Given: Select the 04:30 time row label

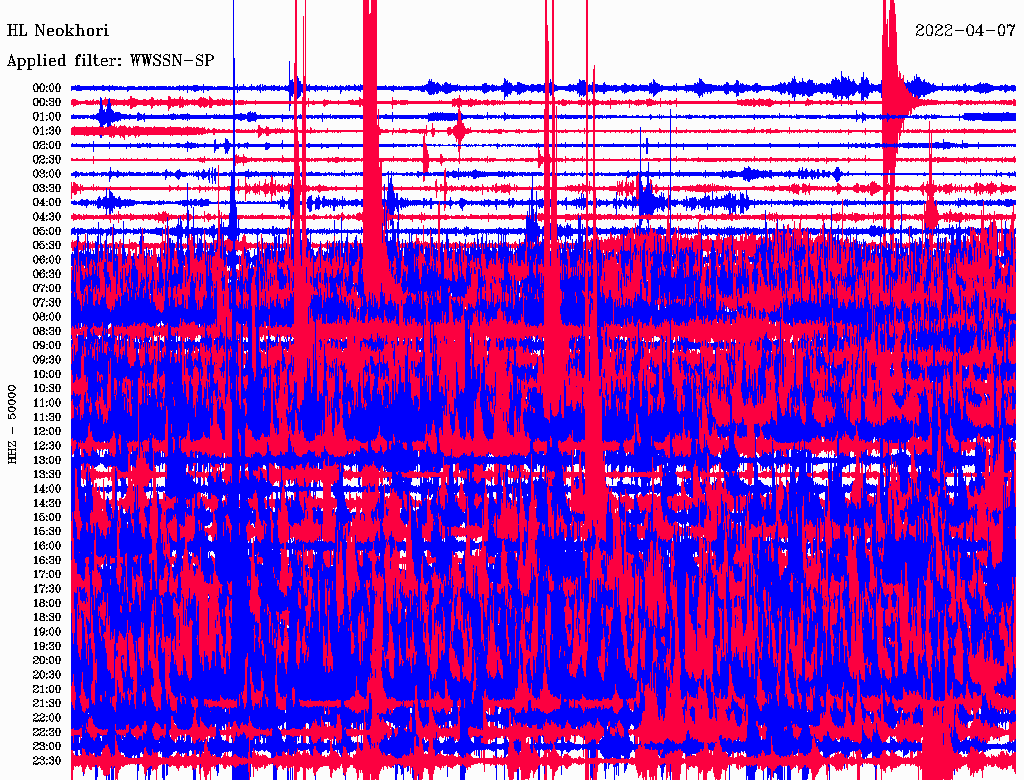Looking at the screenshot, I should (x=47, y=216).
